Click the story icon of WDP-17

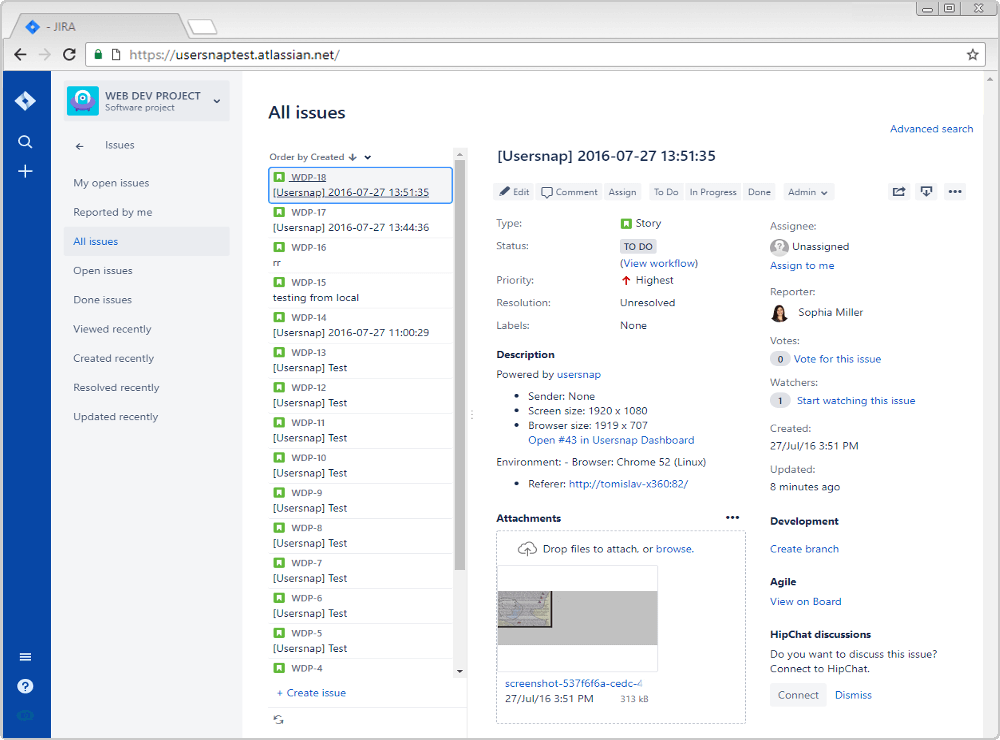279,212
